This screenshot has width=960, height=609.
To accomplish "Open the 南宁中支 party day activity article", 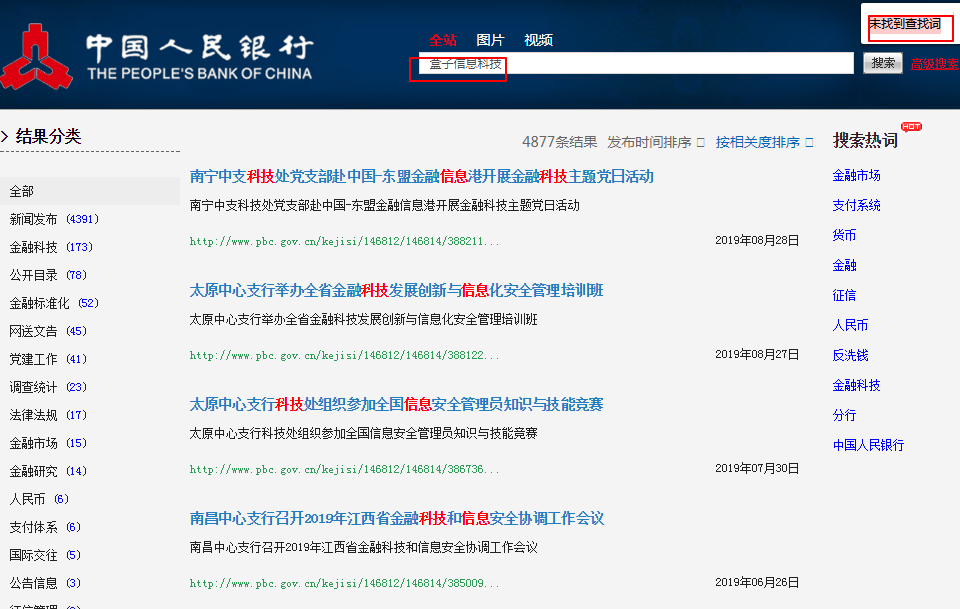I will 420,177.
